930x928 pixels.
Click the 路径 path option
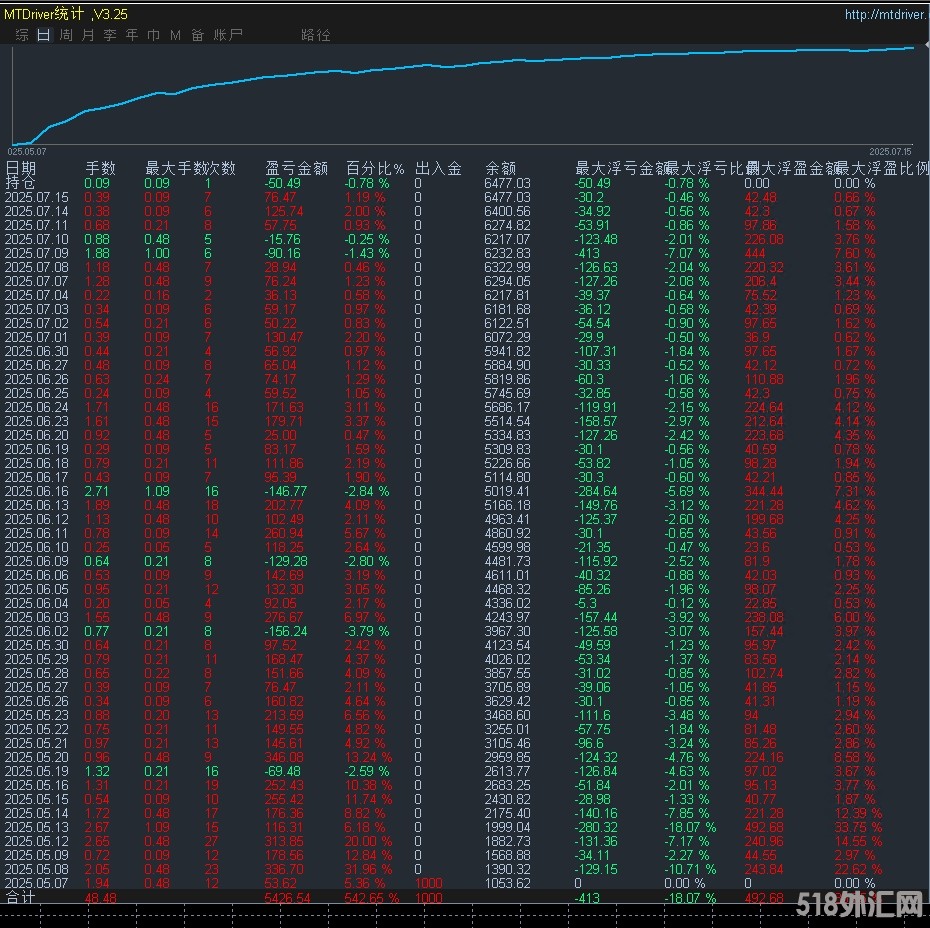[315, 34]
